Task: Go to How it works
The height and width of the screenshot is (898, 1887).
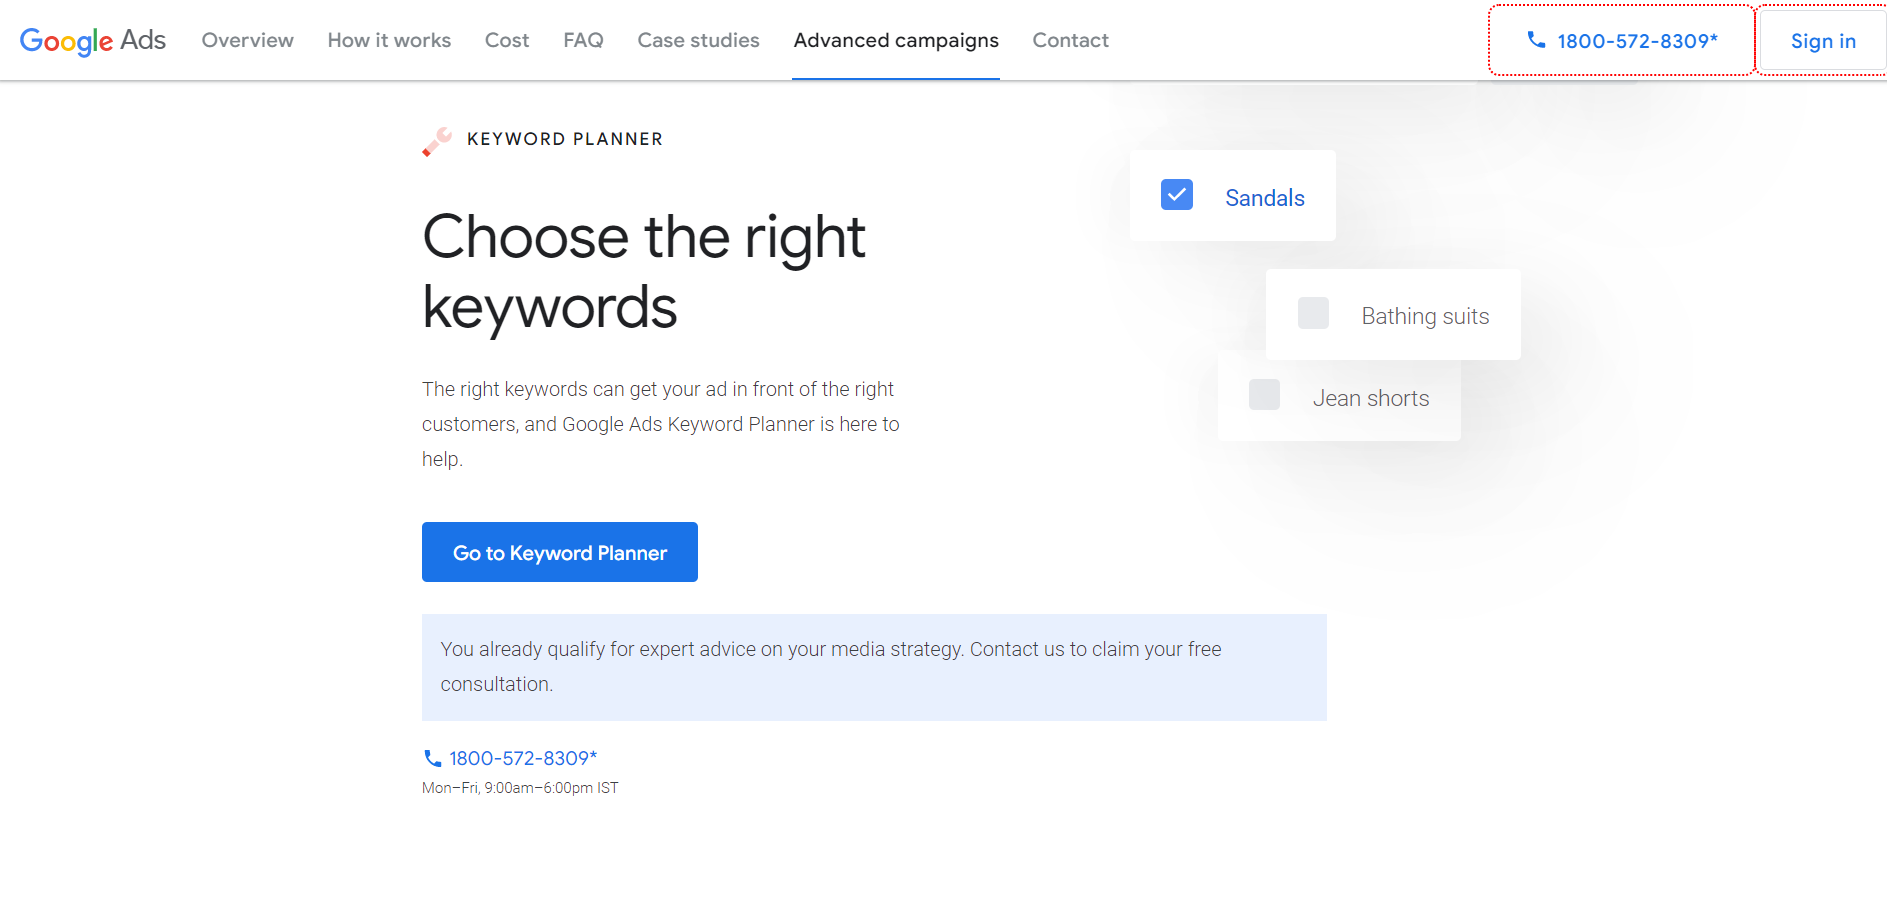Action: coord(389,40)
